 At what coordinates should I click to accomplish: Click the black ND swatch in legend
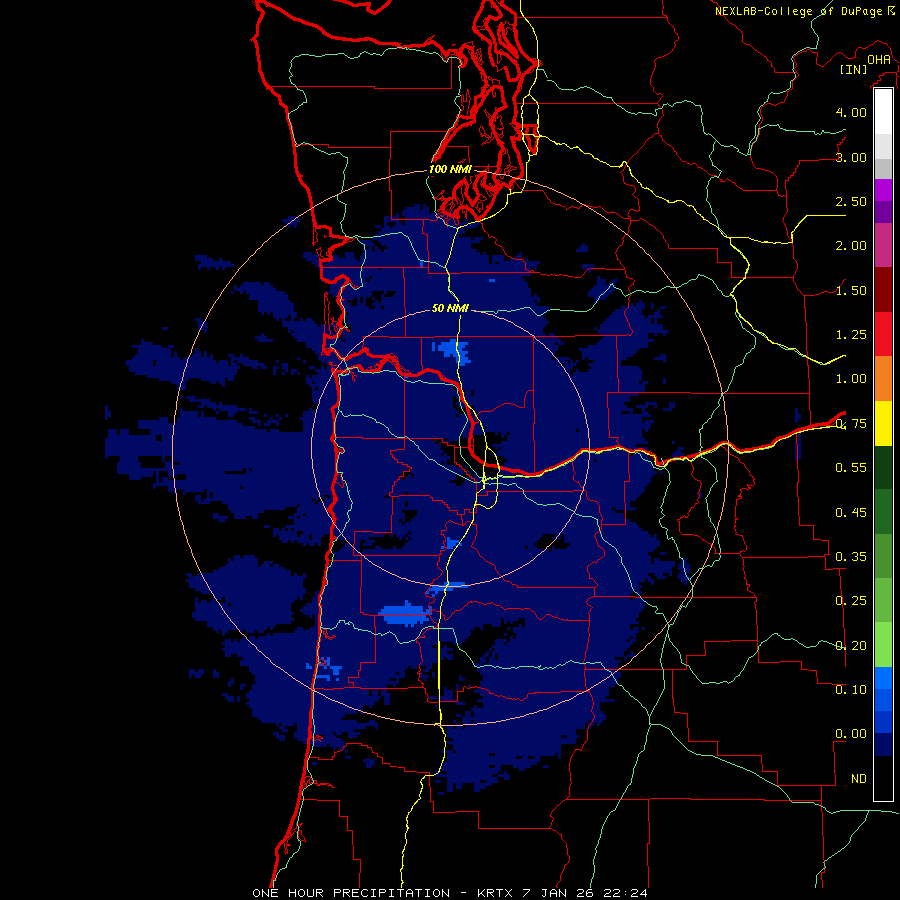(x=883, y=778)
